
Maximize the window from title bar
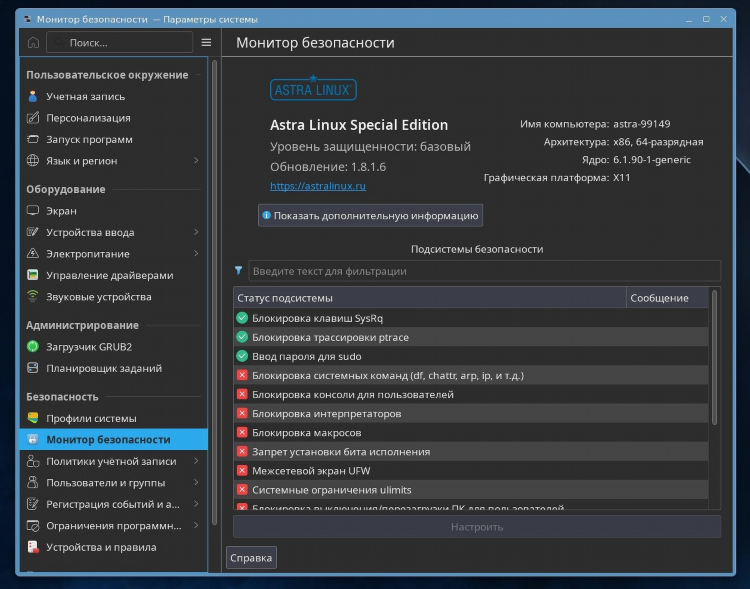[x=706, y=19]
